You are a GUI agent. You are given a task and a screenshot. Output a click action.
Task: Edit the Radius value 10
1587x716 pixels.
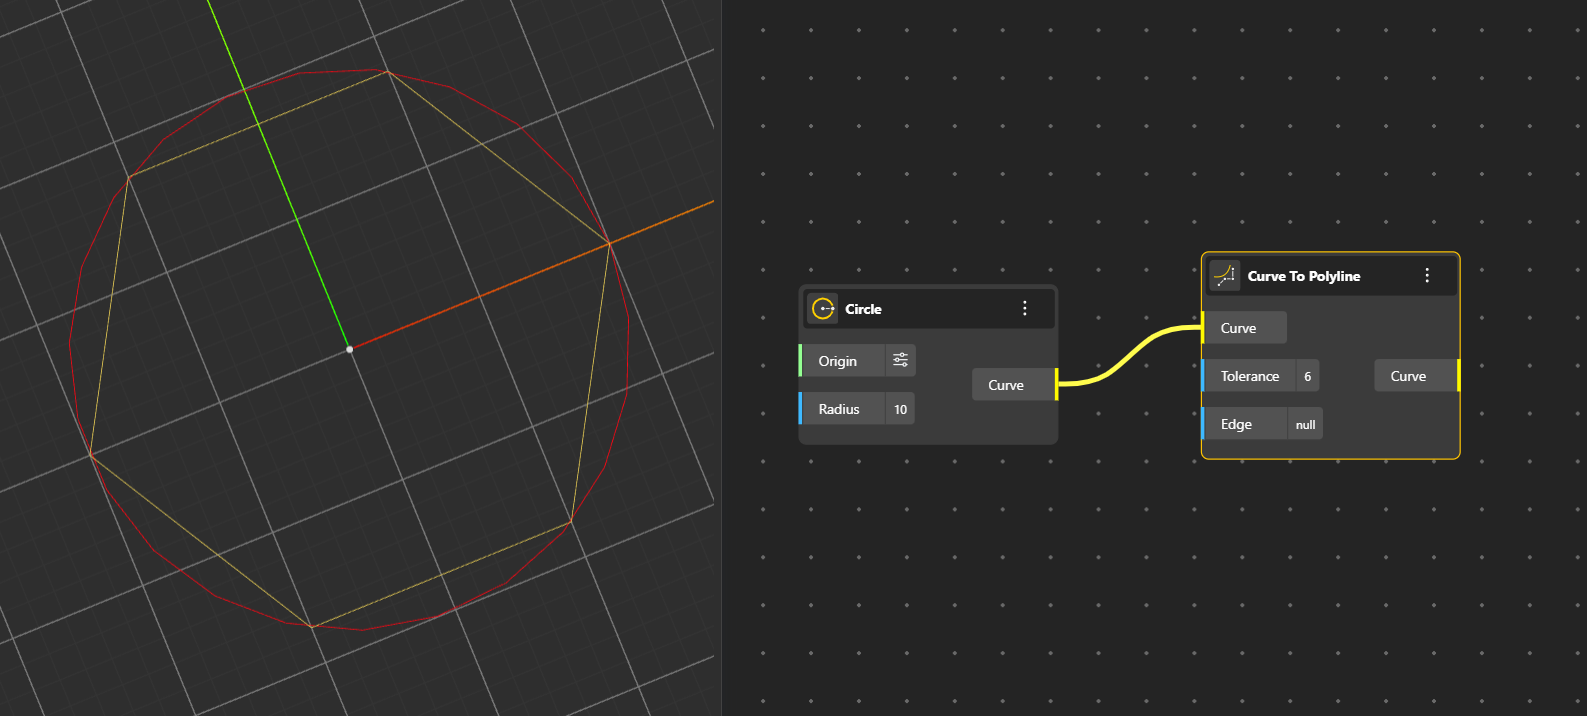900,409
